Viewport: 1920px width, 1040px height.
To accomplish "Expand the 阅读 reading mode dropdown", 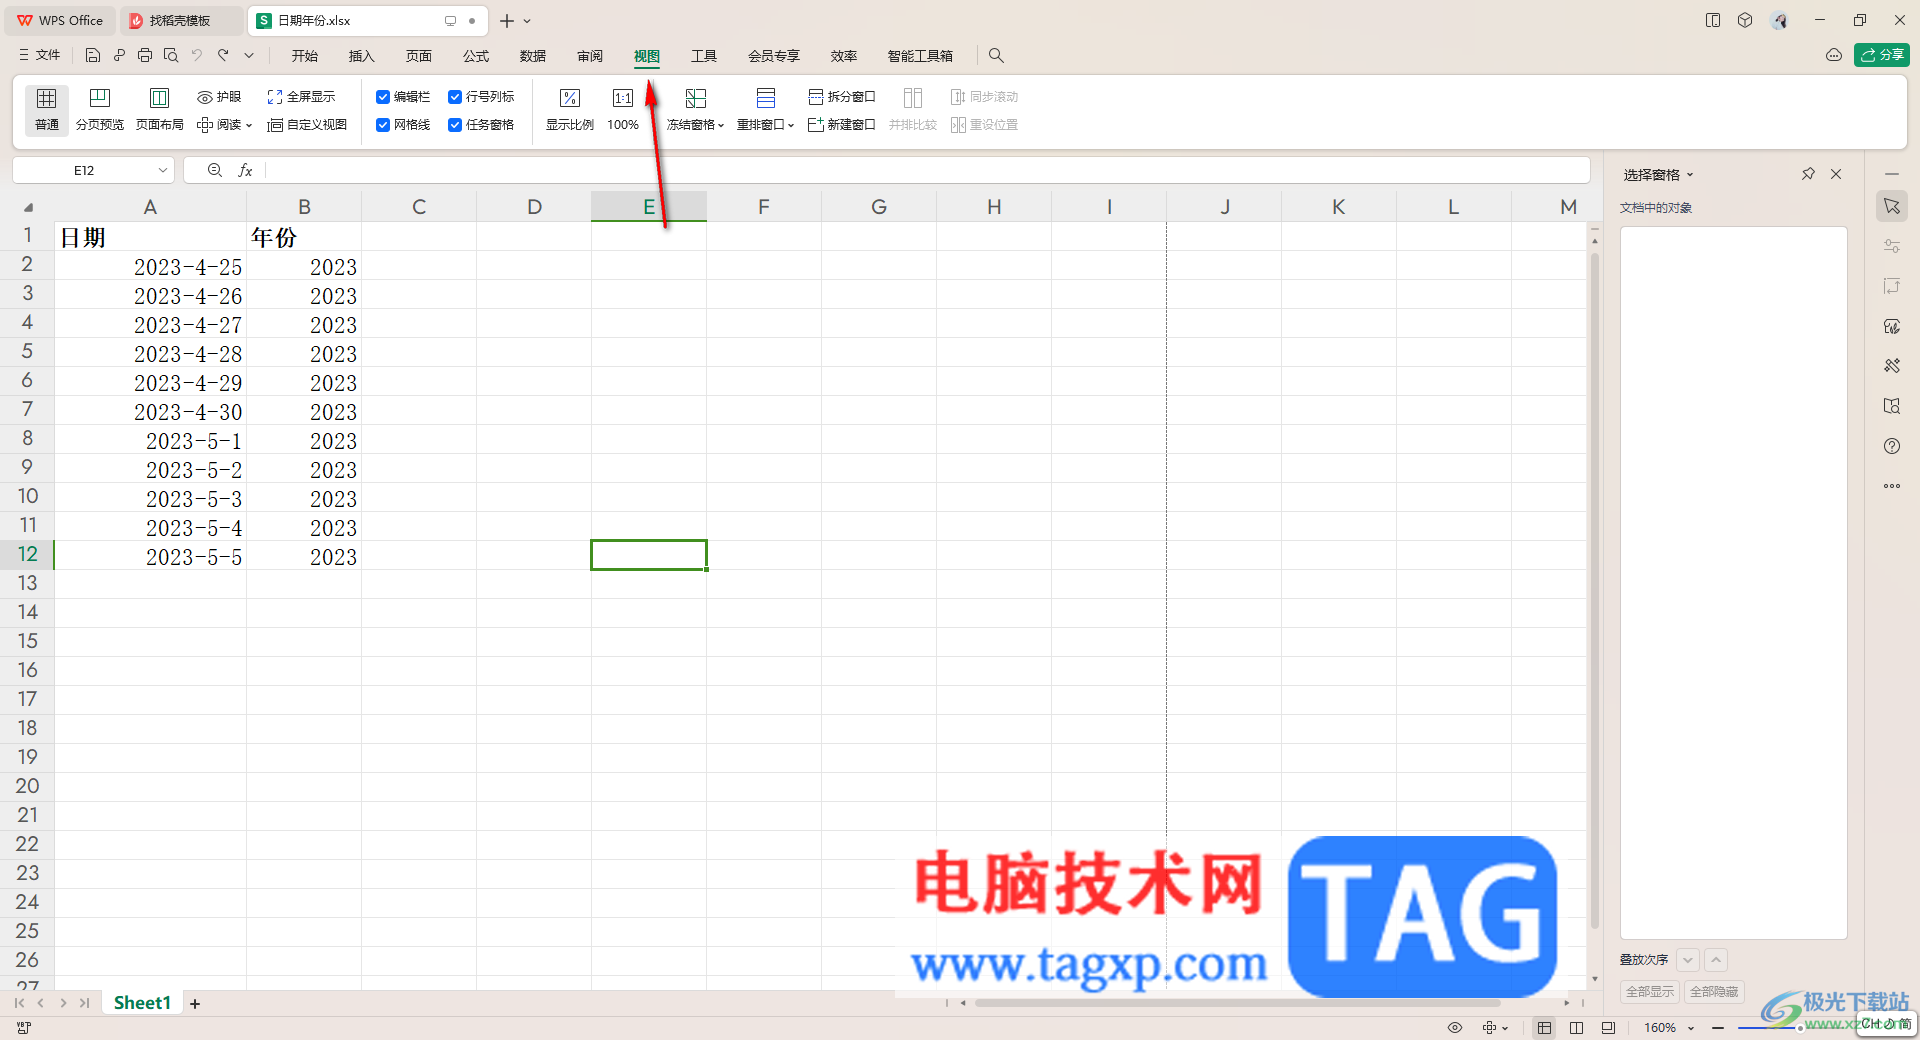I will tap(248, 126).
